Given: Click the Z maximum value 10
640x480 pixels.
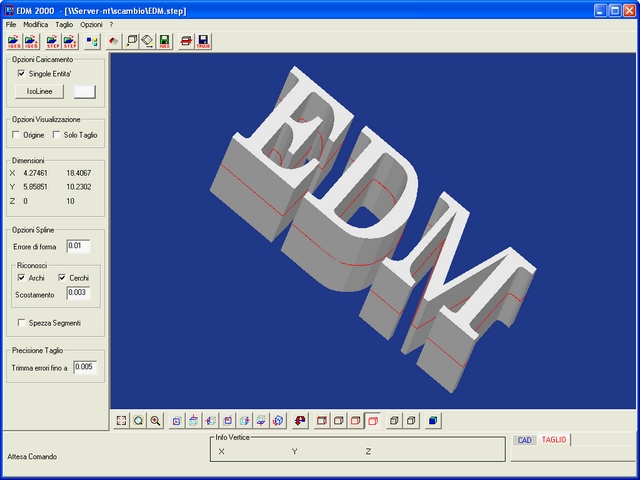Looking at the screenshot, I should pyautogui.click(x=70, y=201).
